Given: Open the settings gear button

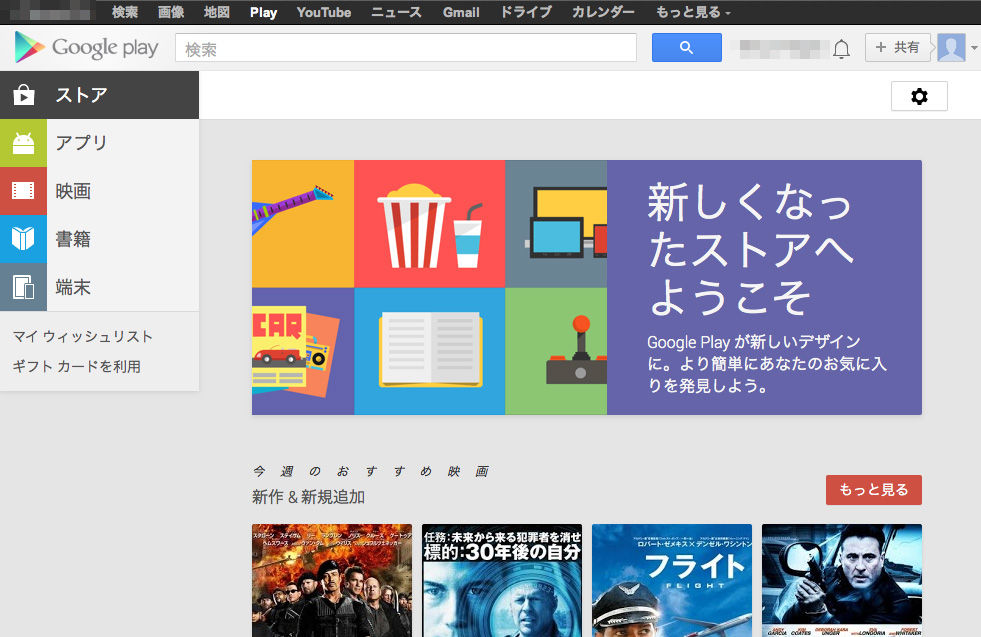Looking at the screenshot, I should 919,96.
